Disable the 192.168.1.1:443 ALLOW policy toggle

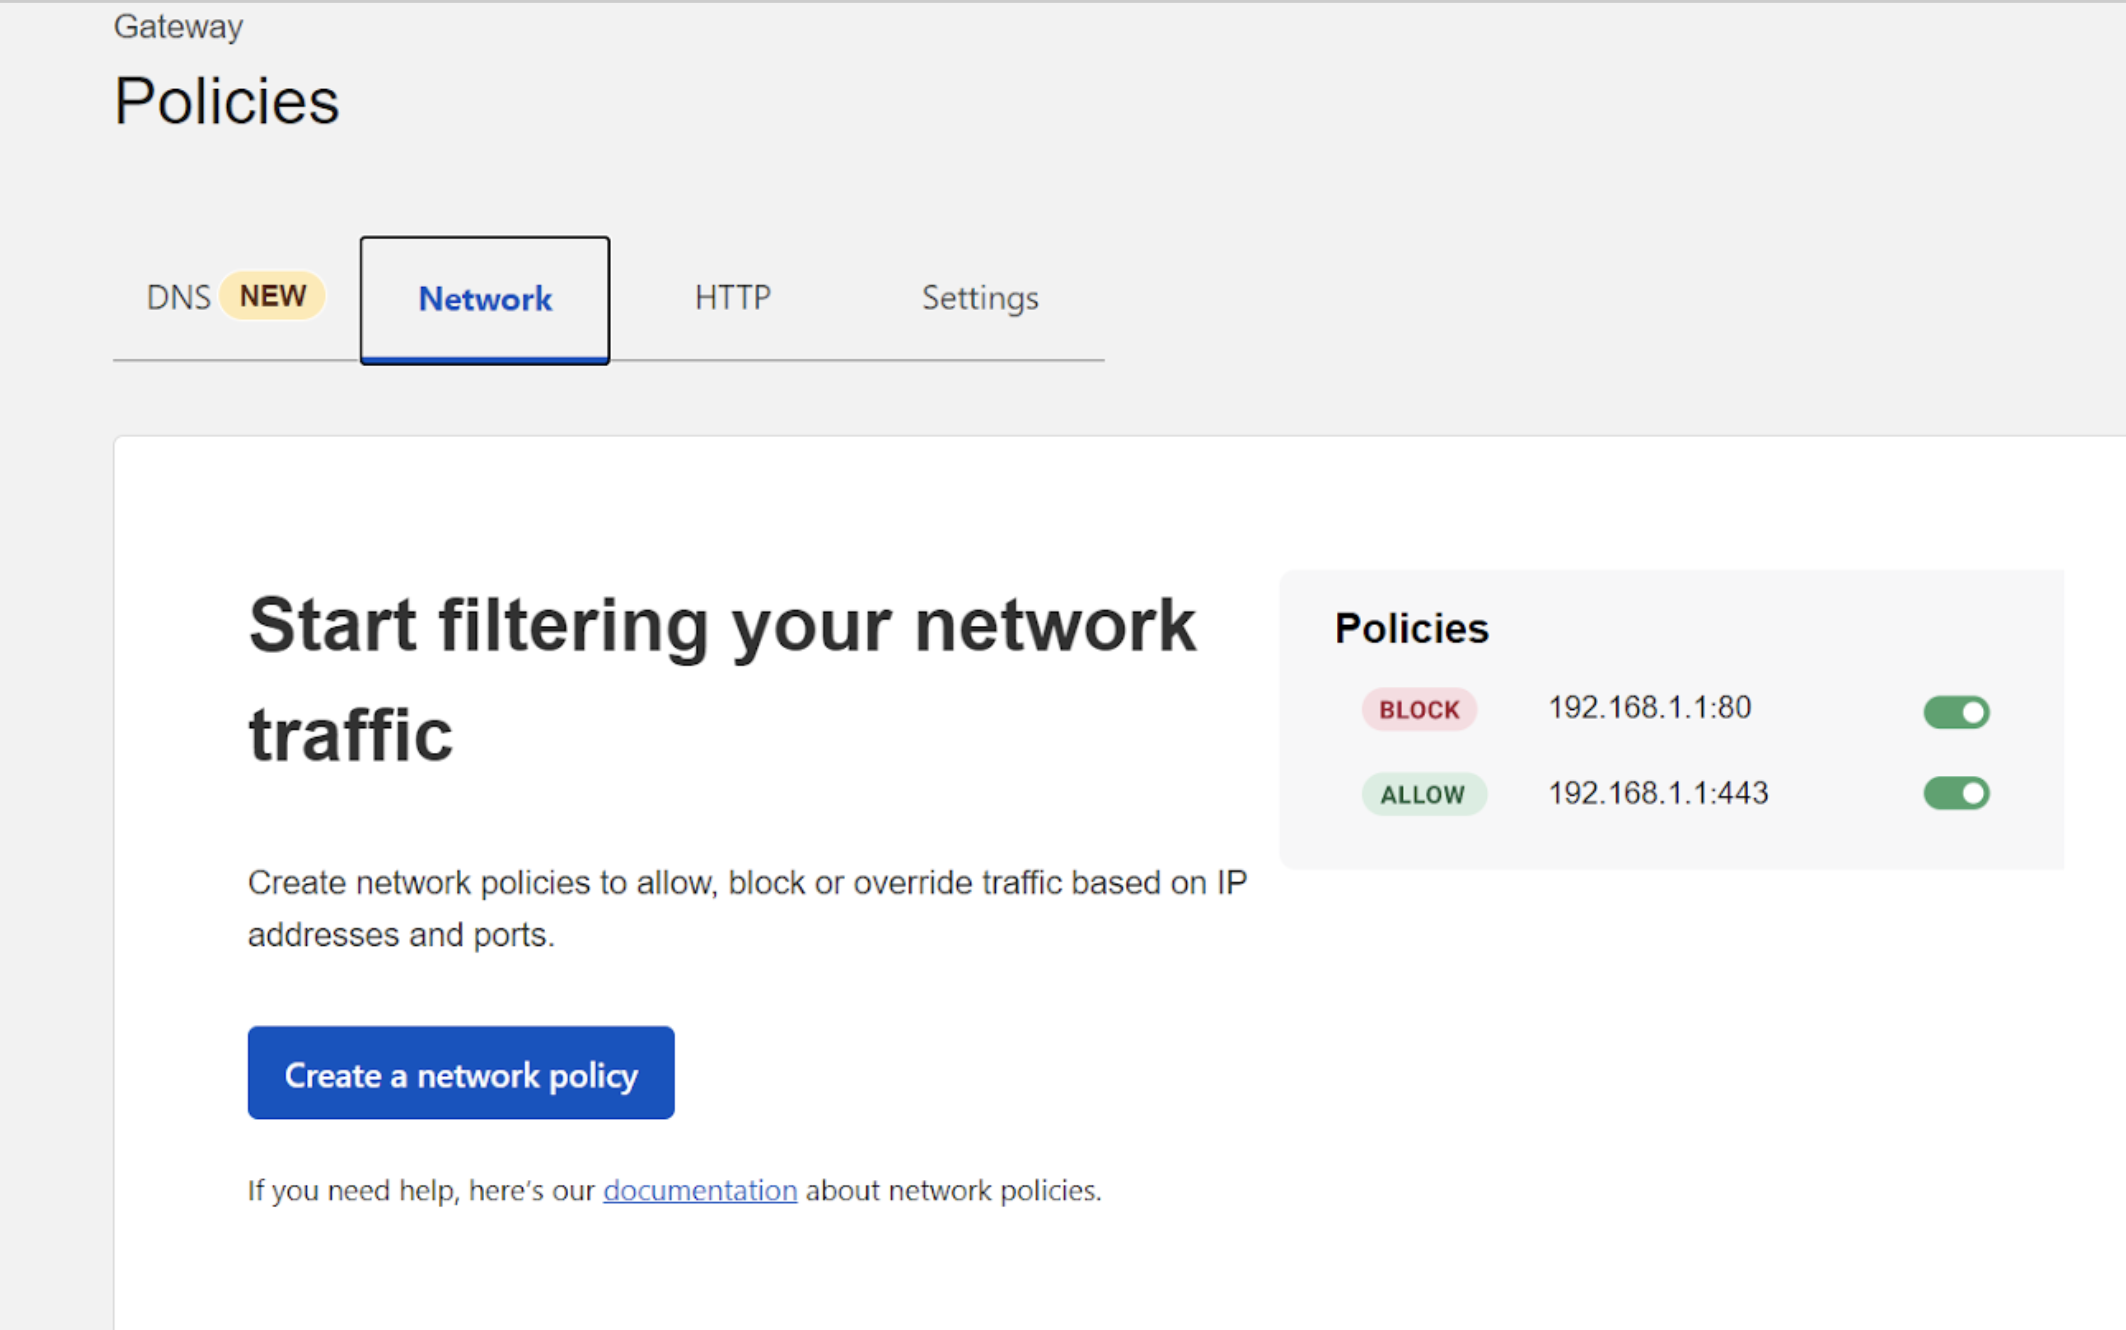point(1958,794)
